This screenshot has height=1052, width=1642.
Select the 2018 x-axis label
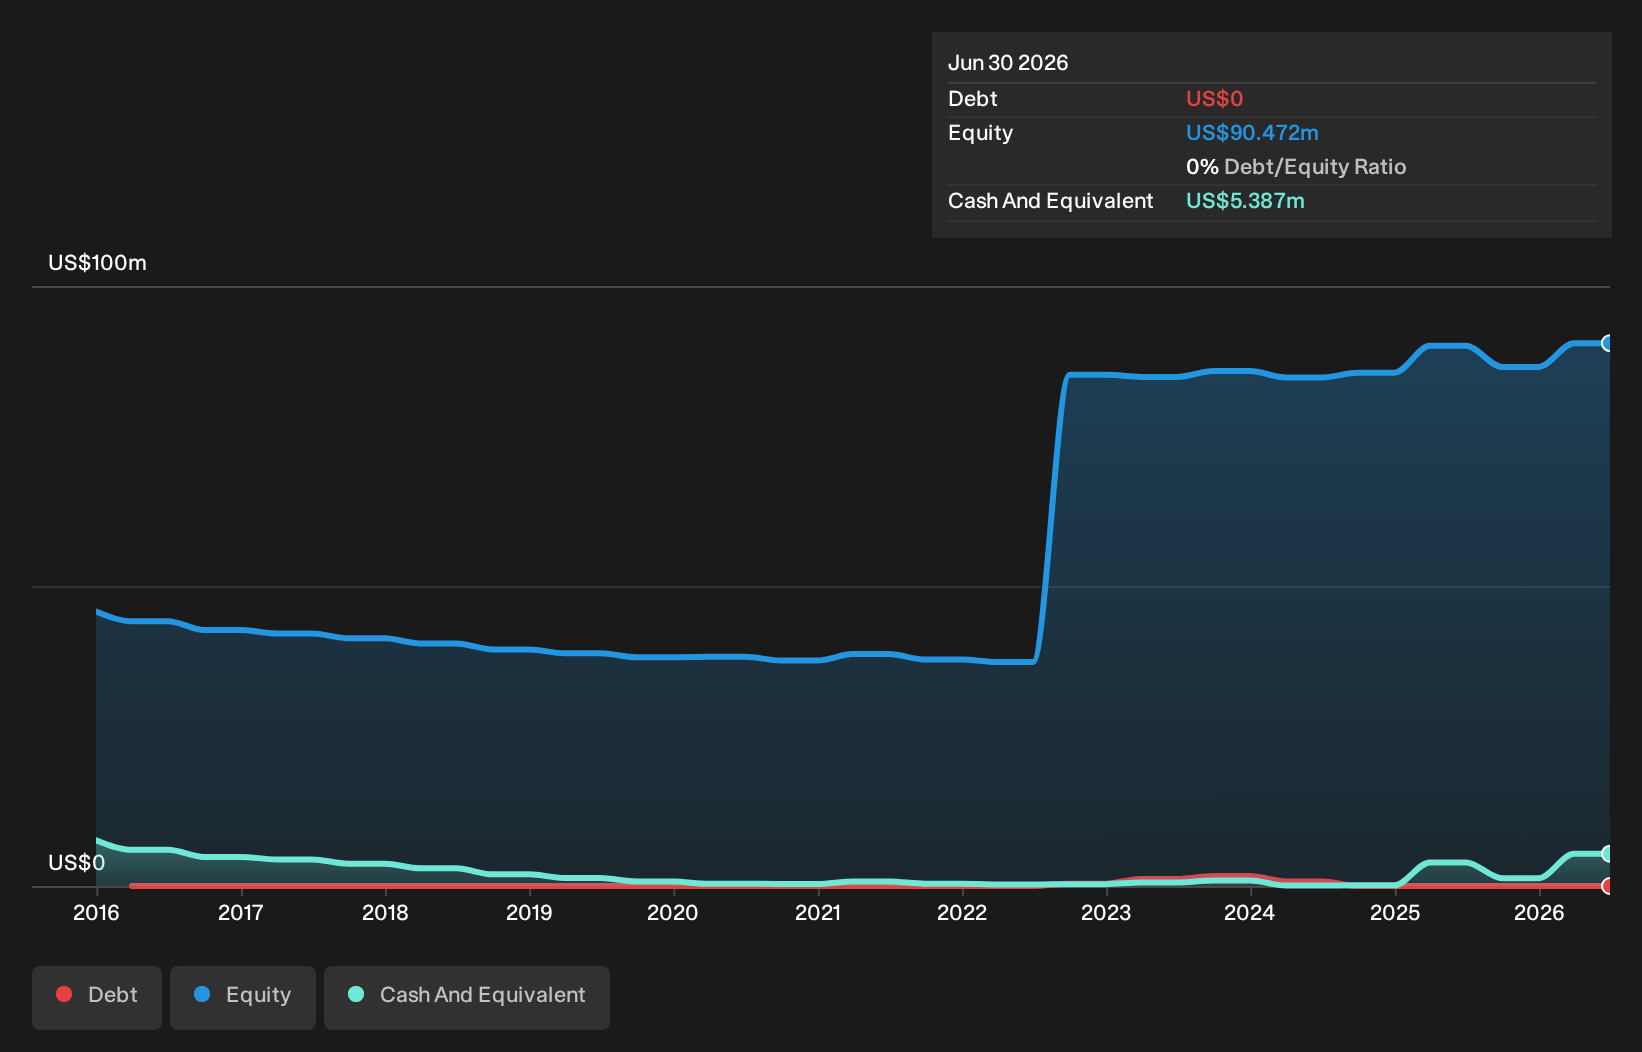[385, 912]
